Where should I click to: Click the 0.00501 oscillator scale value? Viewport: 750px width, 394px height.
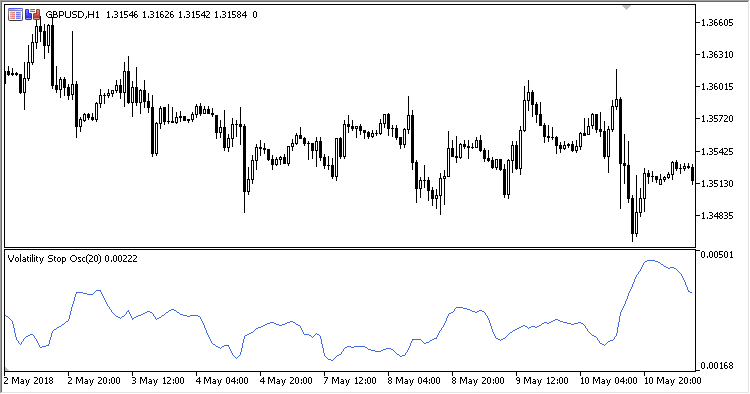coord(717,254)
